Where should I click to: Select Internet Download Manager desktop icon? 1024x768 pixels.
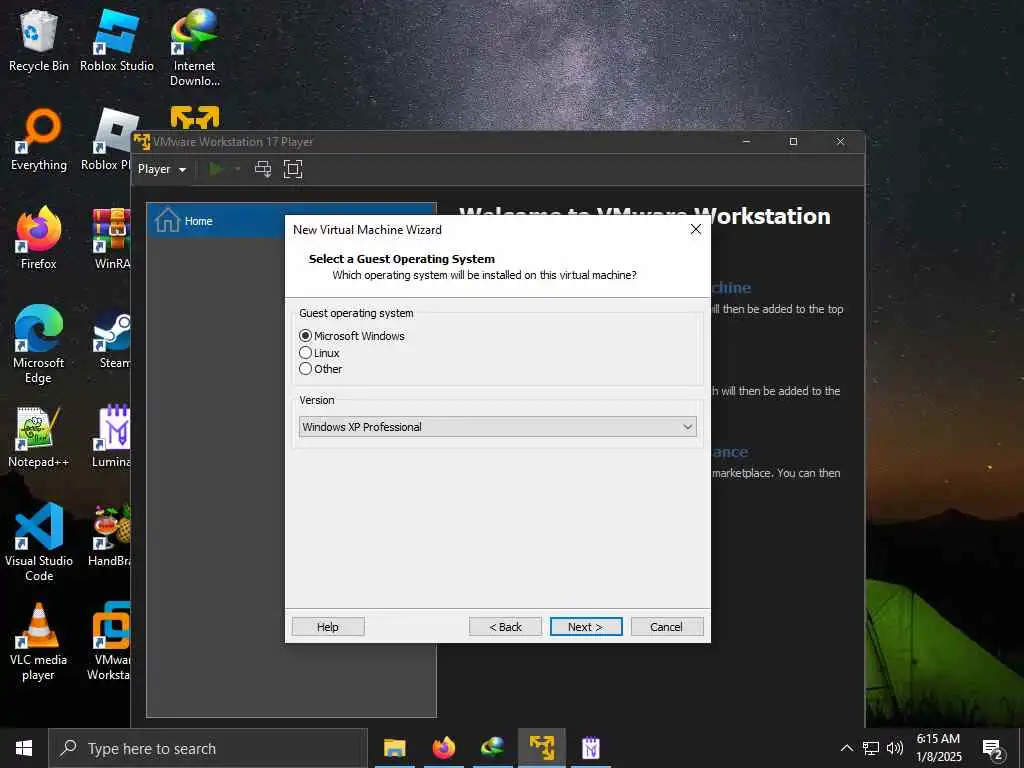195,47
